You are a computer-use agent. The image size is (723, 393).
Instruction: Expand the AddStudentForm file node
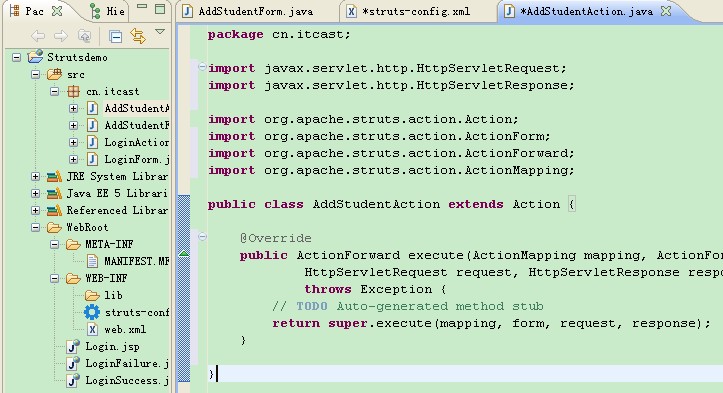73,125
